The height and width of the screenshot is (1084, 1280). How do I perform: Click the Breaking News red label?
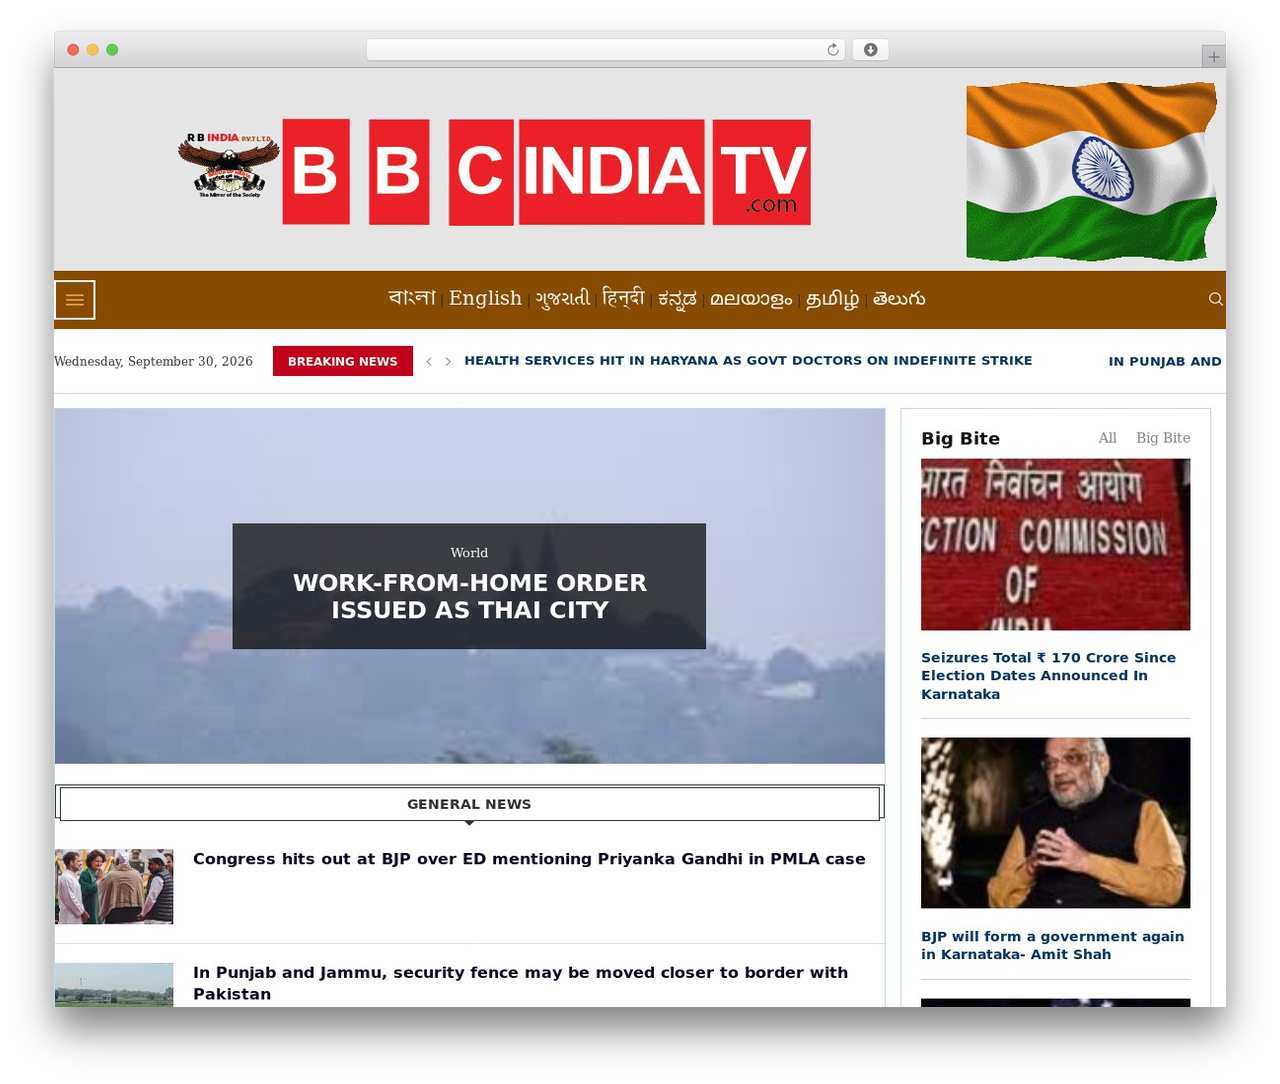click(x=343, y=361)
